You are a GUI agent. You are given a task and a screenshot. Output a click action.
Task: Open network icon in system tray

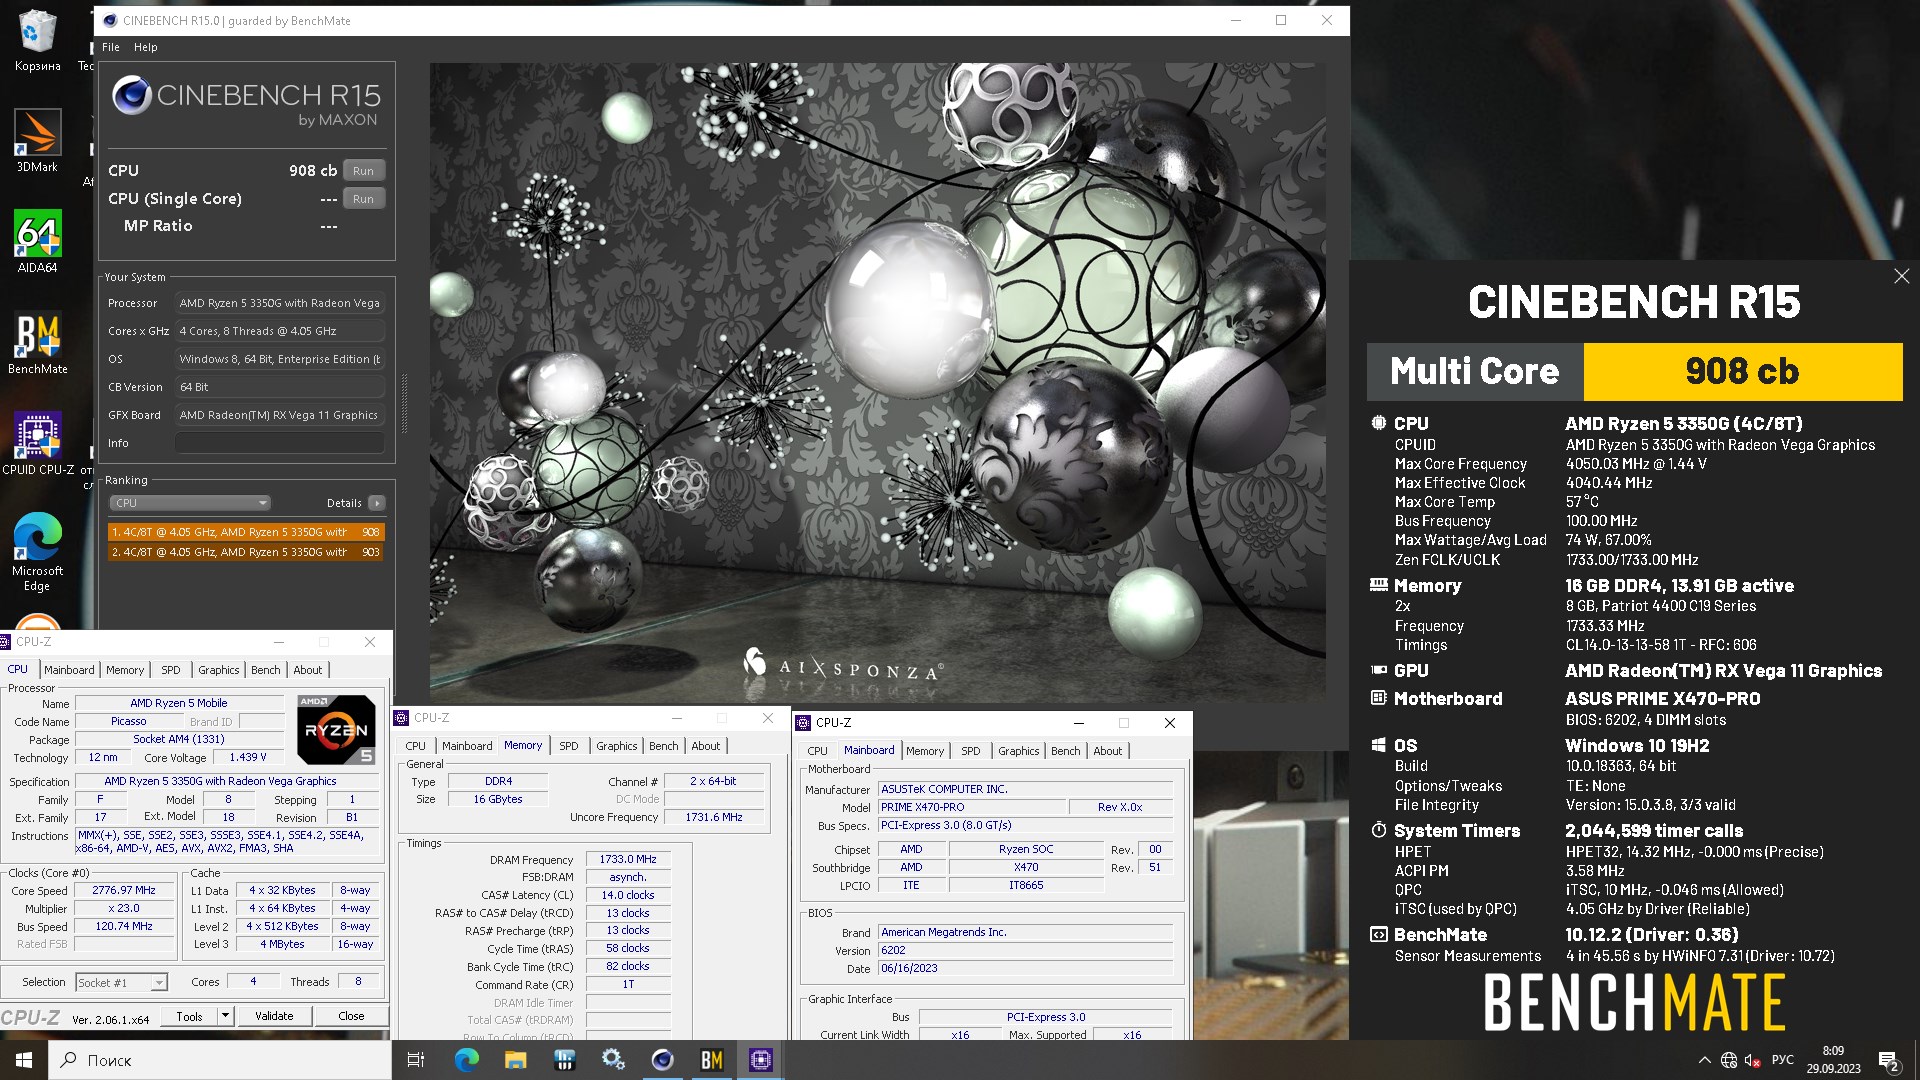click(1729, 1060)
